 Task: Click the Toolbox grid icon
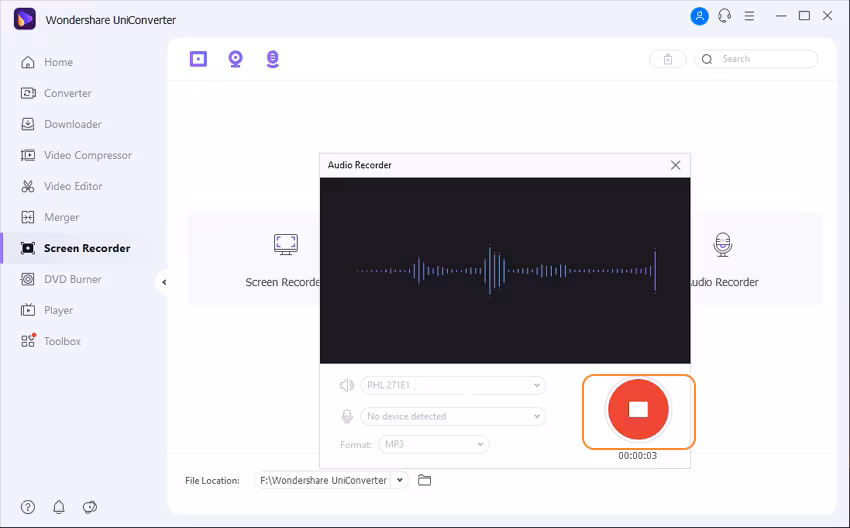pyautogui.click(x=28, y=341)
